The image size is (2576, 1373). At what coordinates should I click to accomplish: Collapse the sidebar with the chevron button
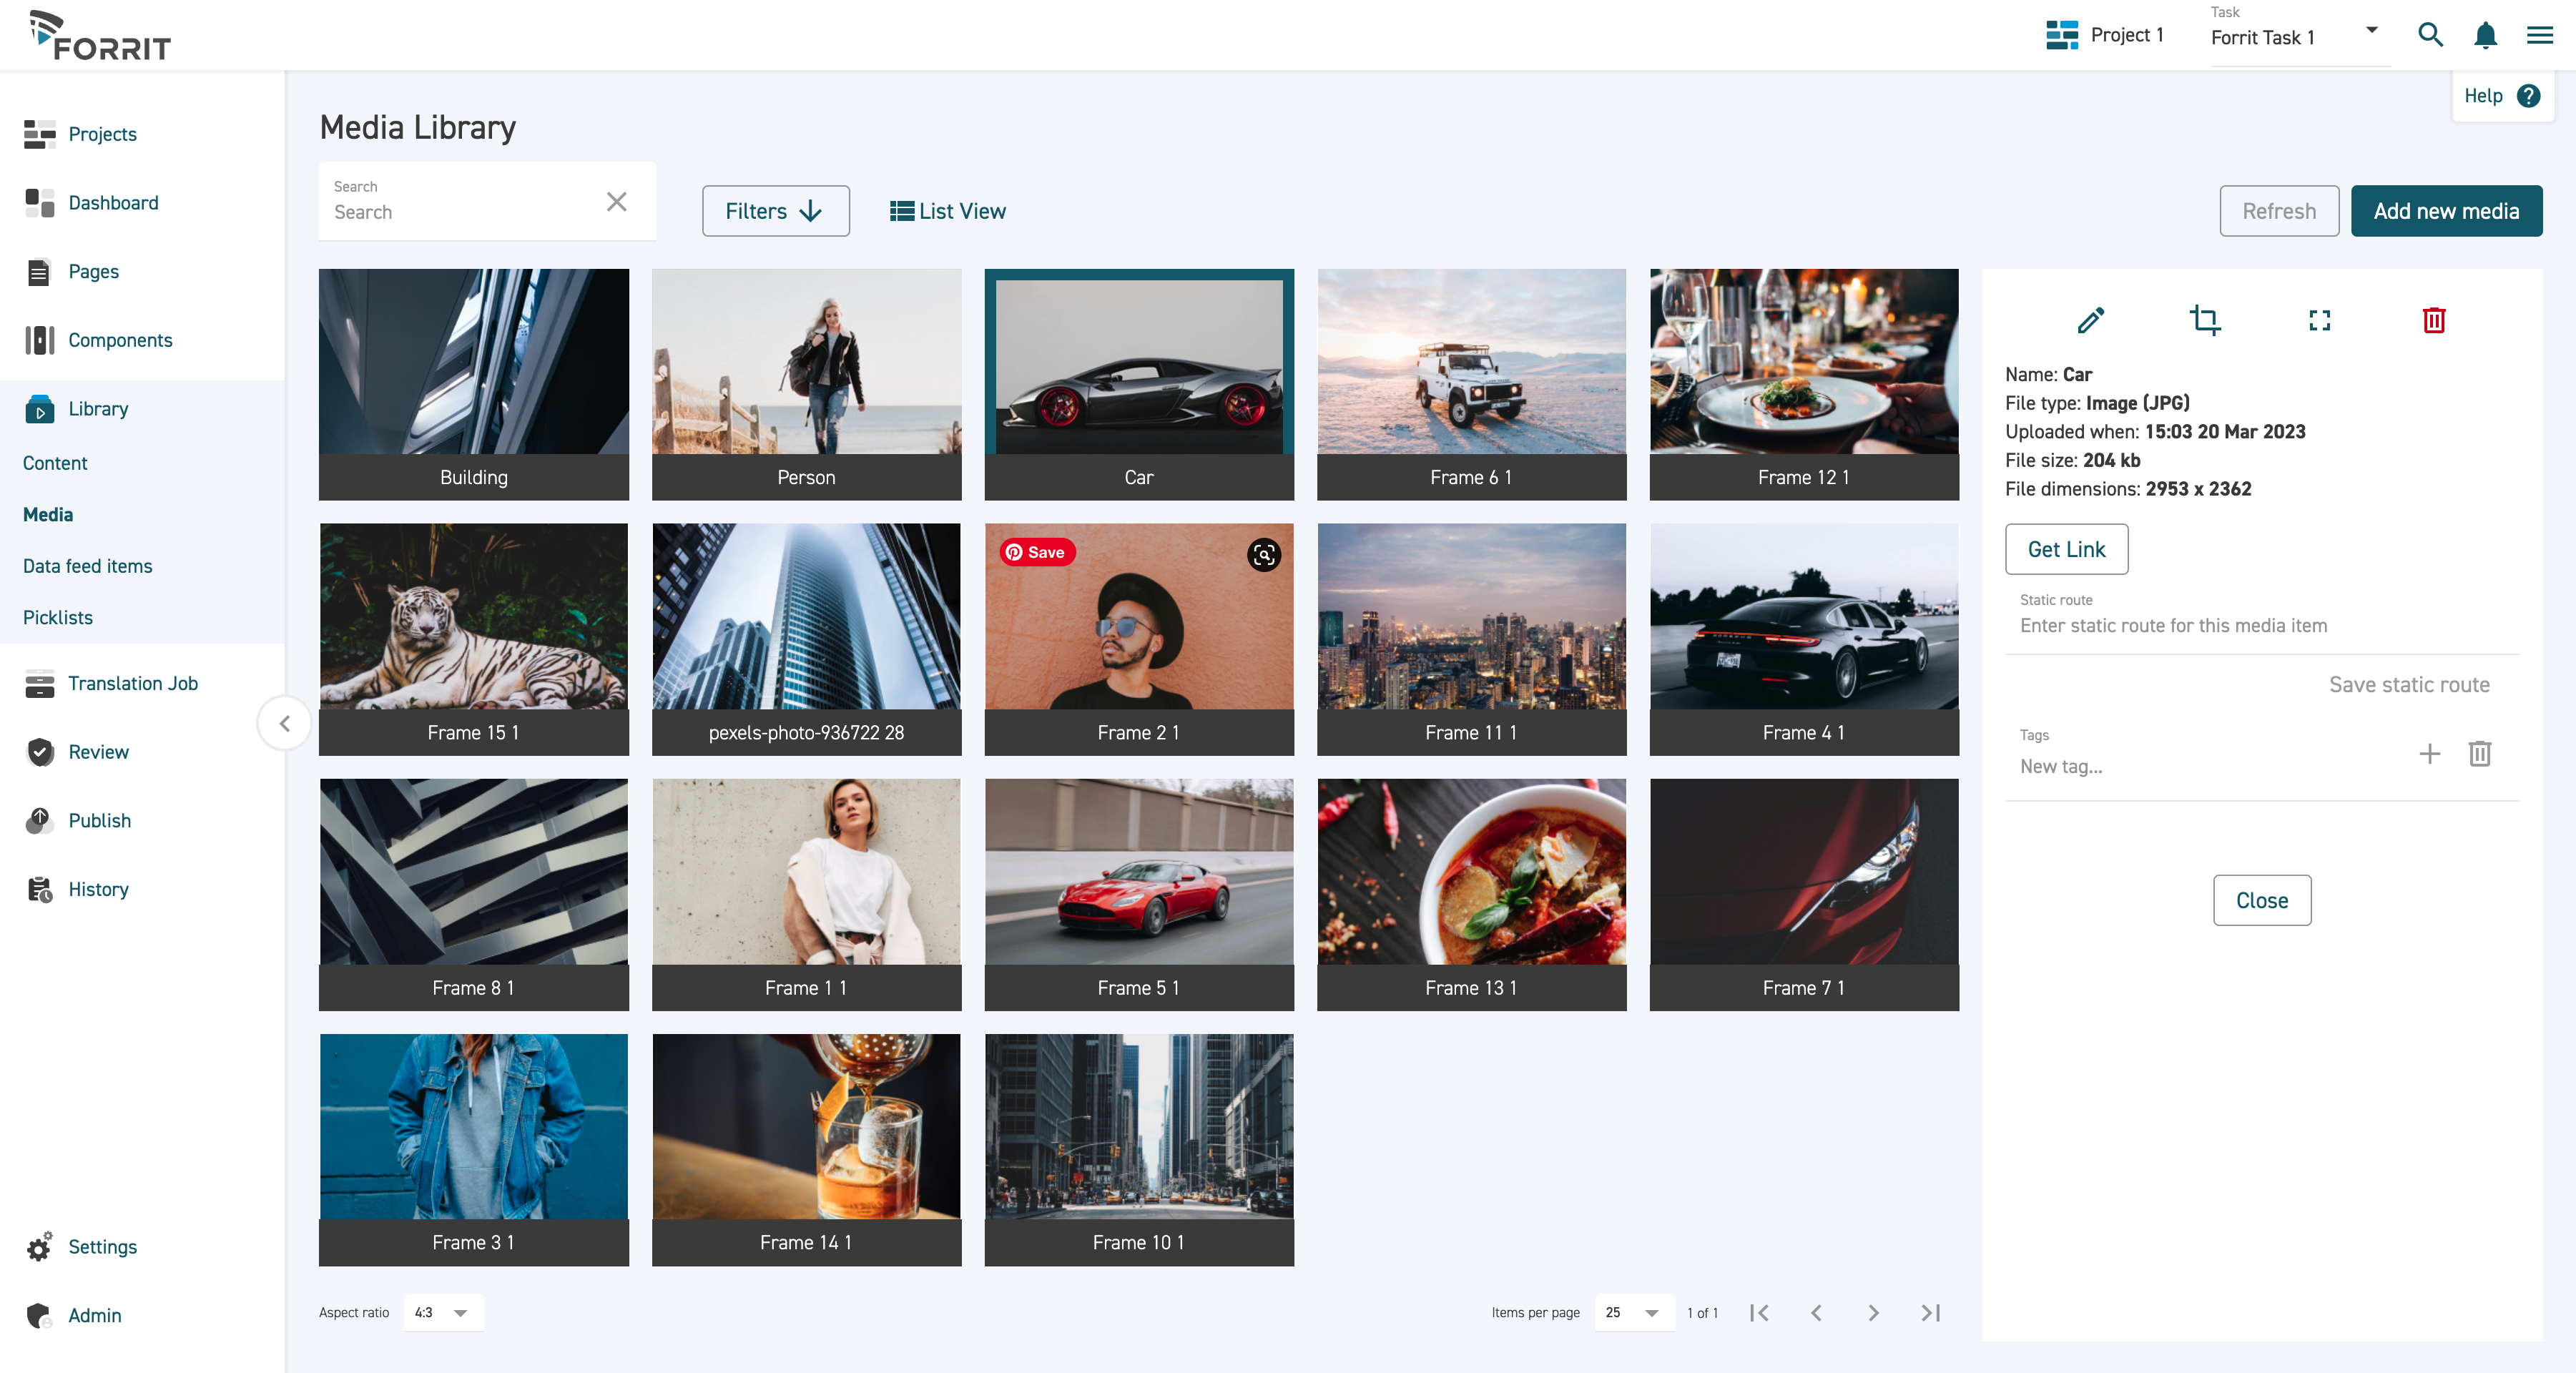285,723
